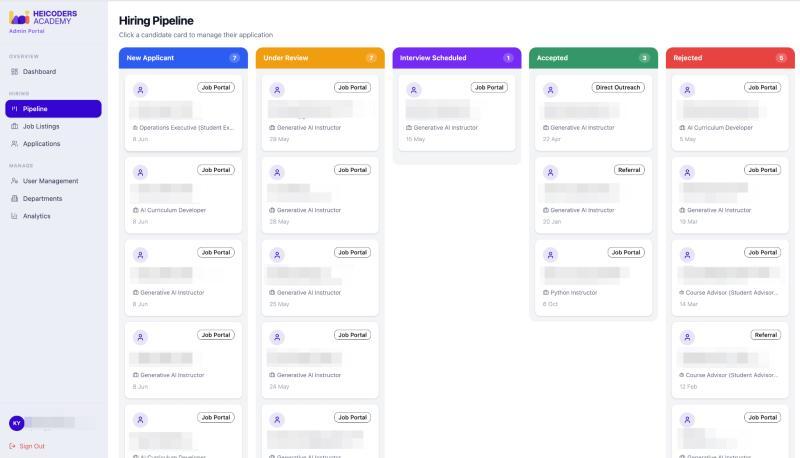The width and height of the screenshot is (800, 458).
Task: Click the '6 Oct' date in Accepted
Action: pyautogui.click(x=551, y=304)
